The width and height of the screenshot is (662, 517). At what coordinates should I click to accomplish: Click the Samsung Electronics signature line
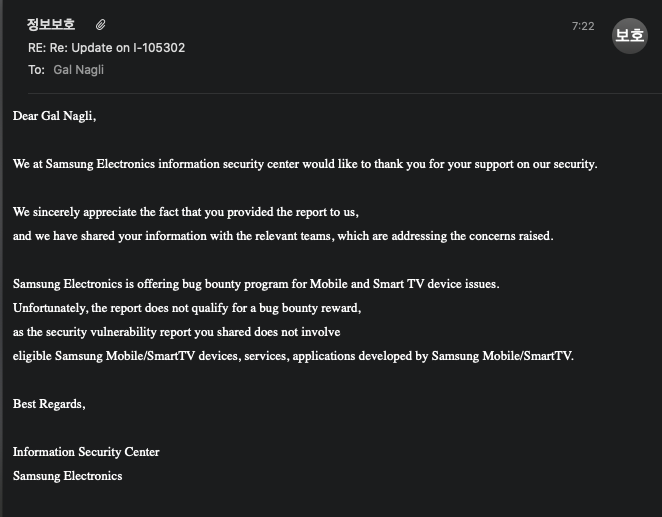(x=67, y=476)
